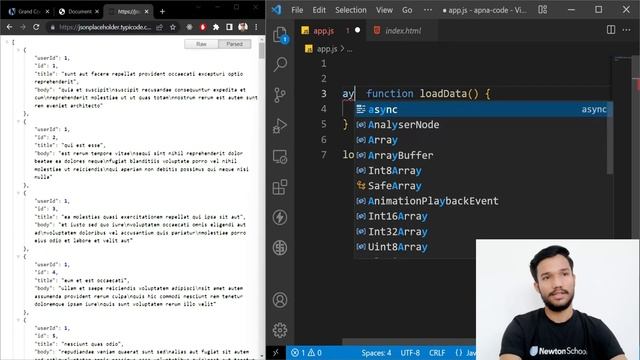
Task: Collapse the JSON object with id 5
Action: pyautogui.click(x=19, y=320)
